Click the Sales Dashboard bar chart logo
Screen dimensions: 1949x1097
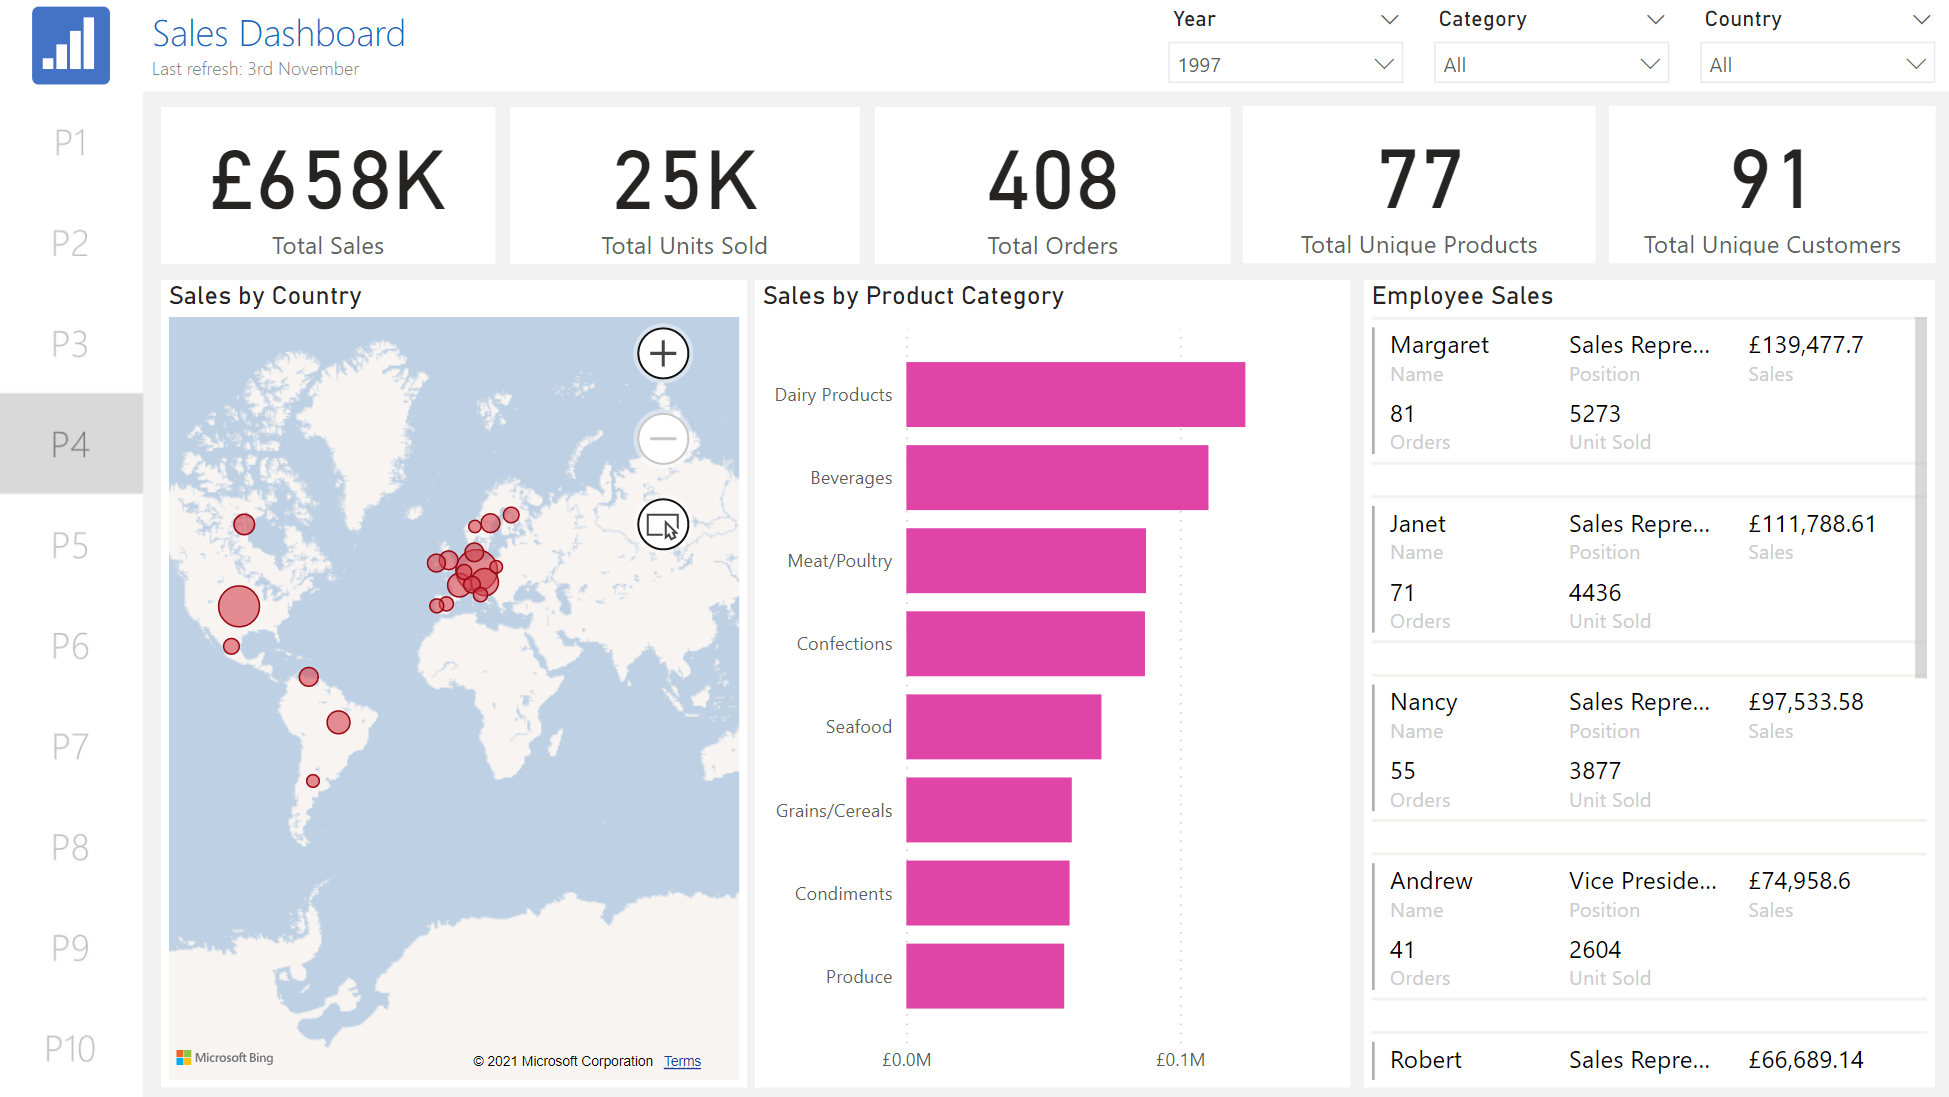[70, 45]
